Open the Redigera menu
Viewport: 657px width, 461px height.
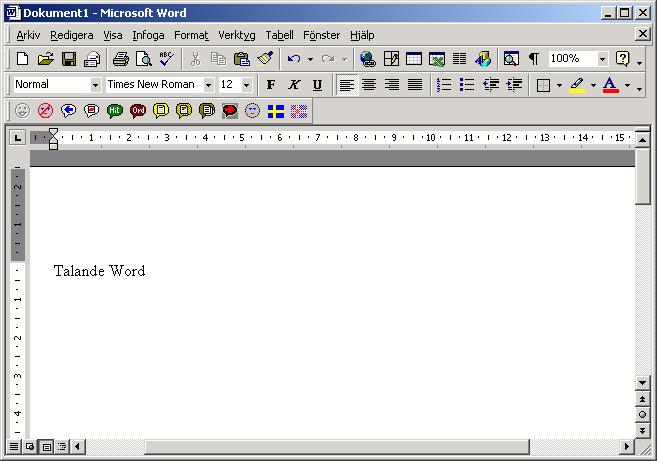tap(72, 35)
